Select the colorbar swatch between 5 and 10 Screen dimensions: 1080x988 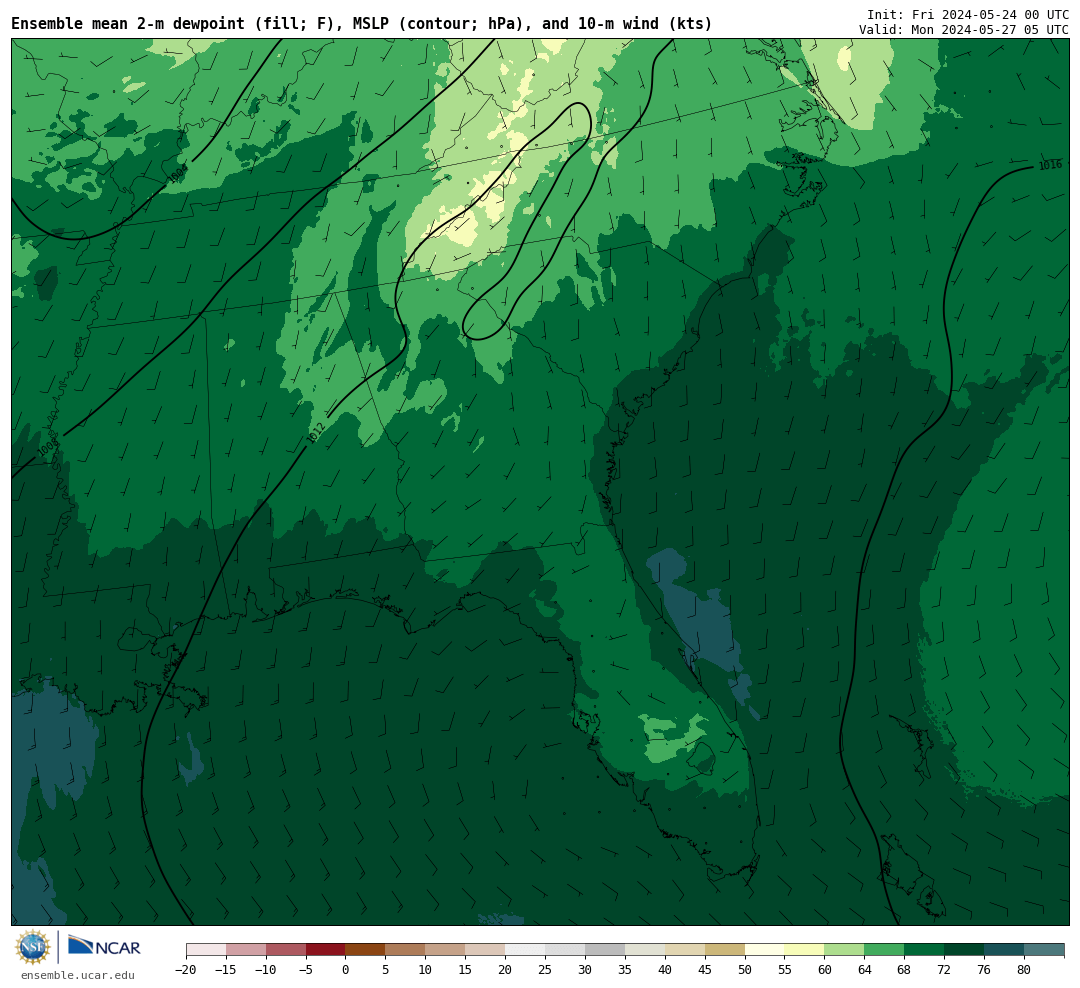coord(406,950)
